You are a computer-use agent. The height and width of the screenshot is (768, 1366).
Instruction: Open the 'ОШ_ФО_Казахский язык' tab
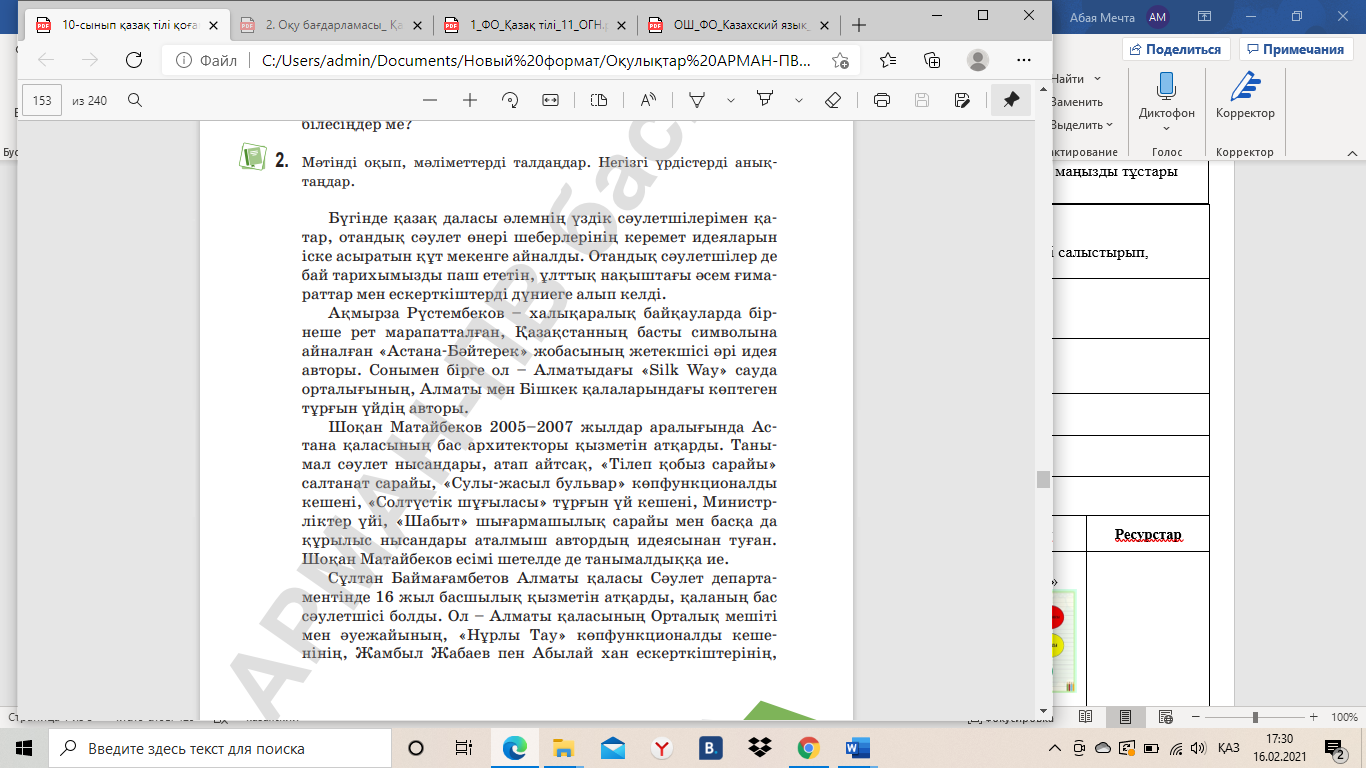point(741,25)
